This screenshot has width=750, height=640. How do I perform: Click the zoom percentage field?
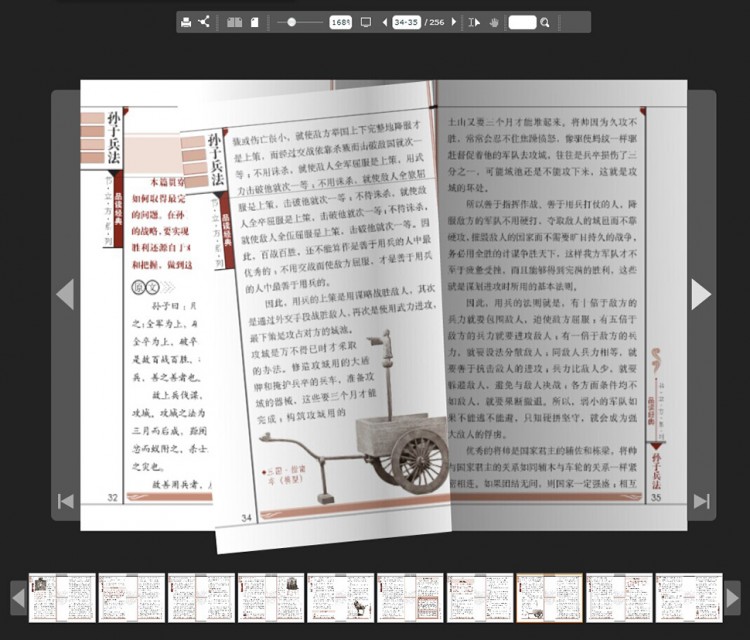340,22
